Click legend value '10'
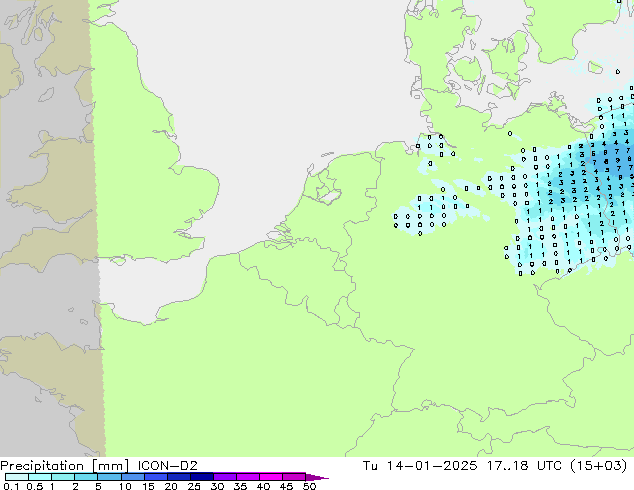The width and height of the screenshot is (634, 490). (x=125, y=486)
